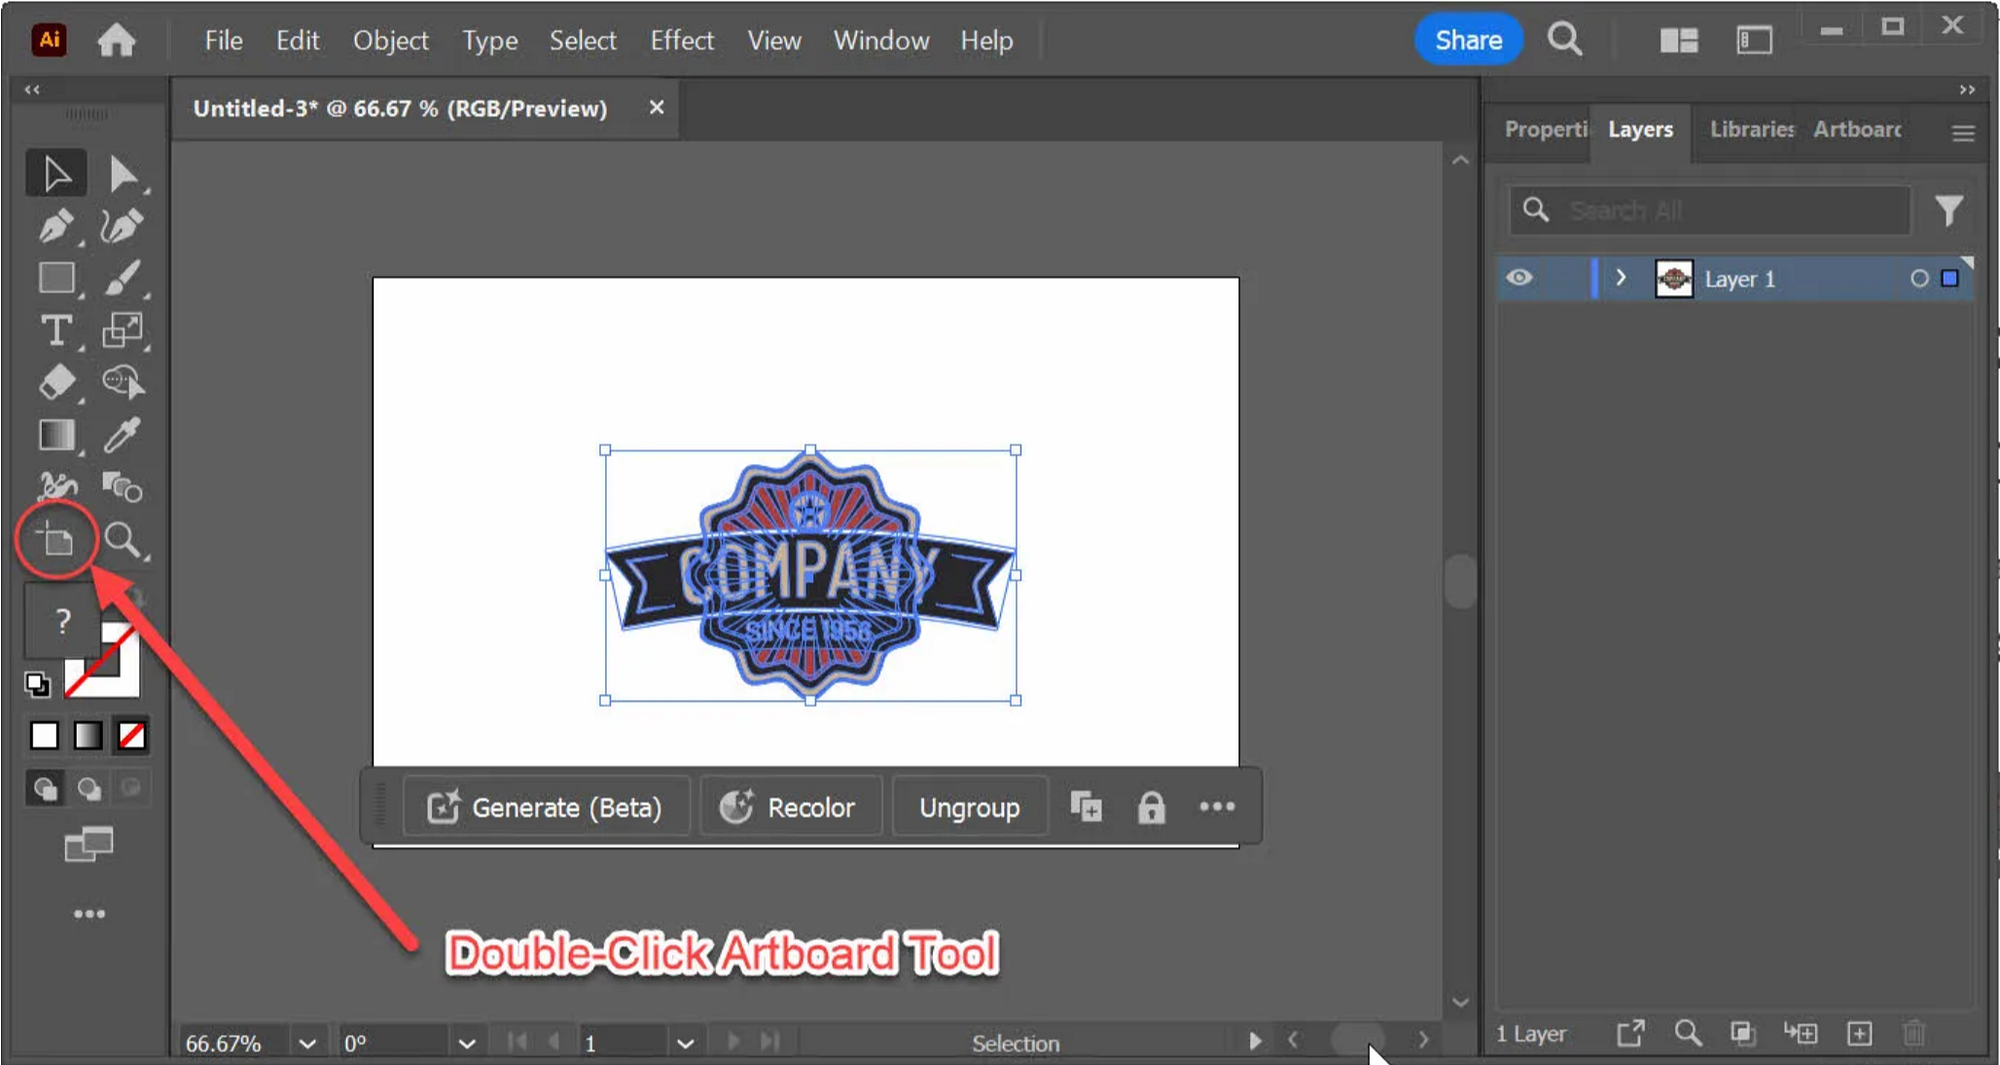Image resolution: width=2000 pixels, height=1065 pixels.
Task: Open the rotation angle dropdown
Action: [x=466, y=1043]
